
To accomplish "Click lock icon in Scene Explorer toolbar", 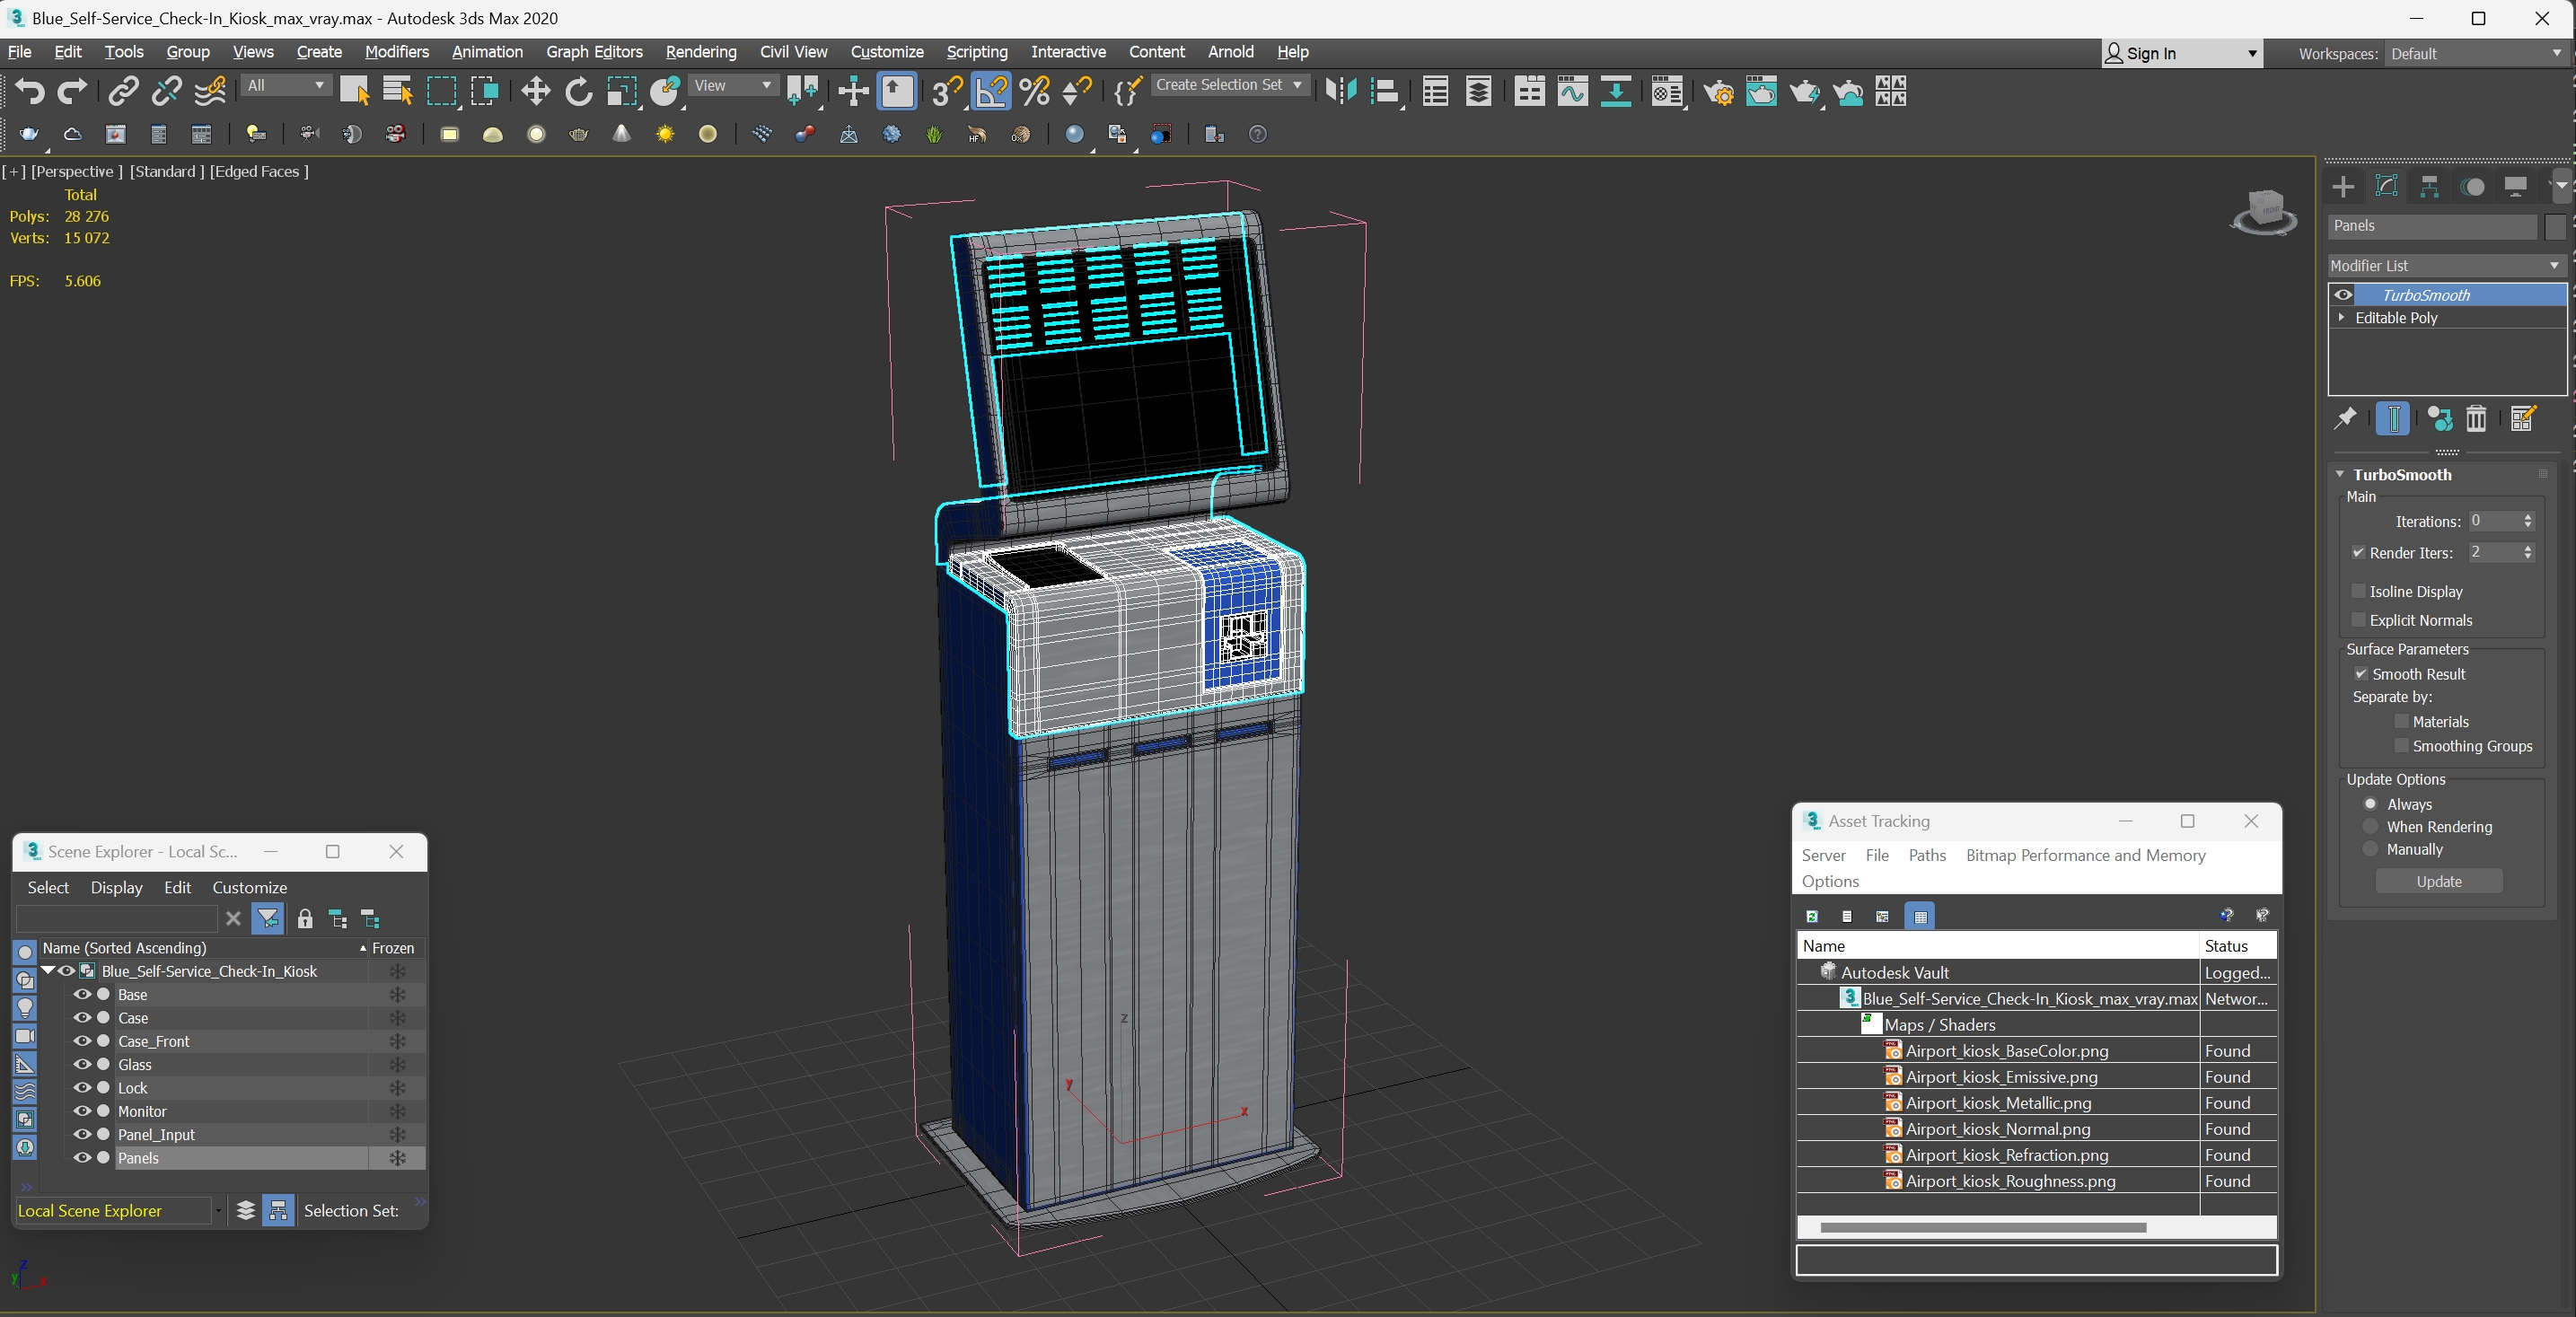I will point(305,919).
